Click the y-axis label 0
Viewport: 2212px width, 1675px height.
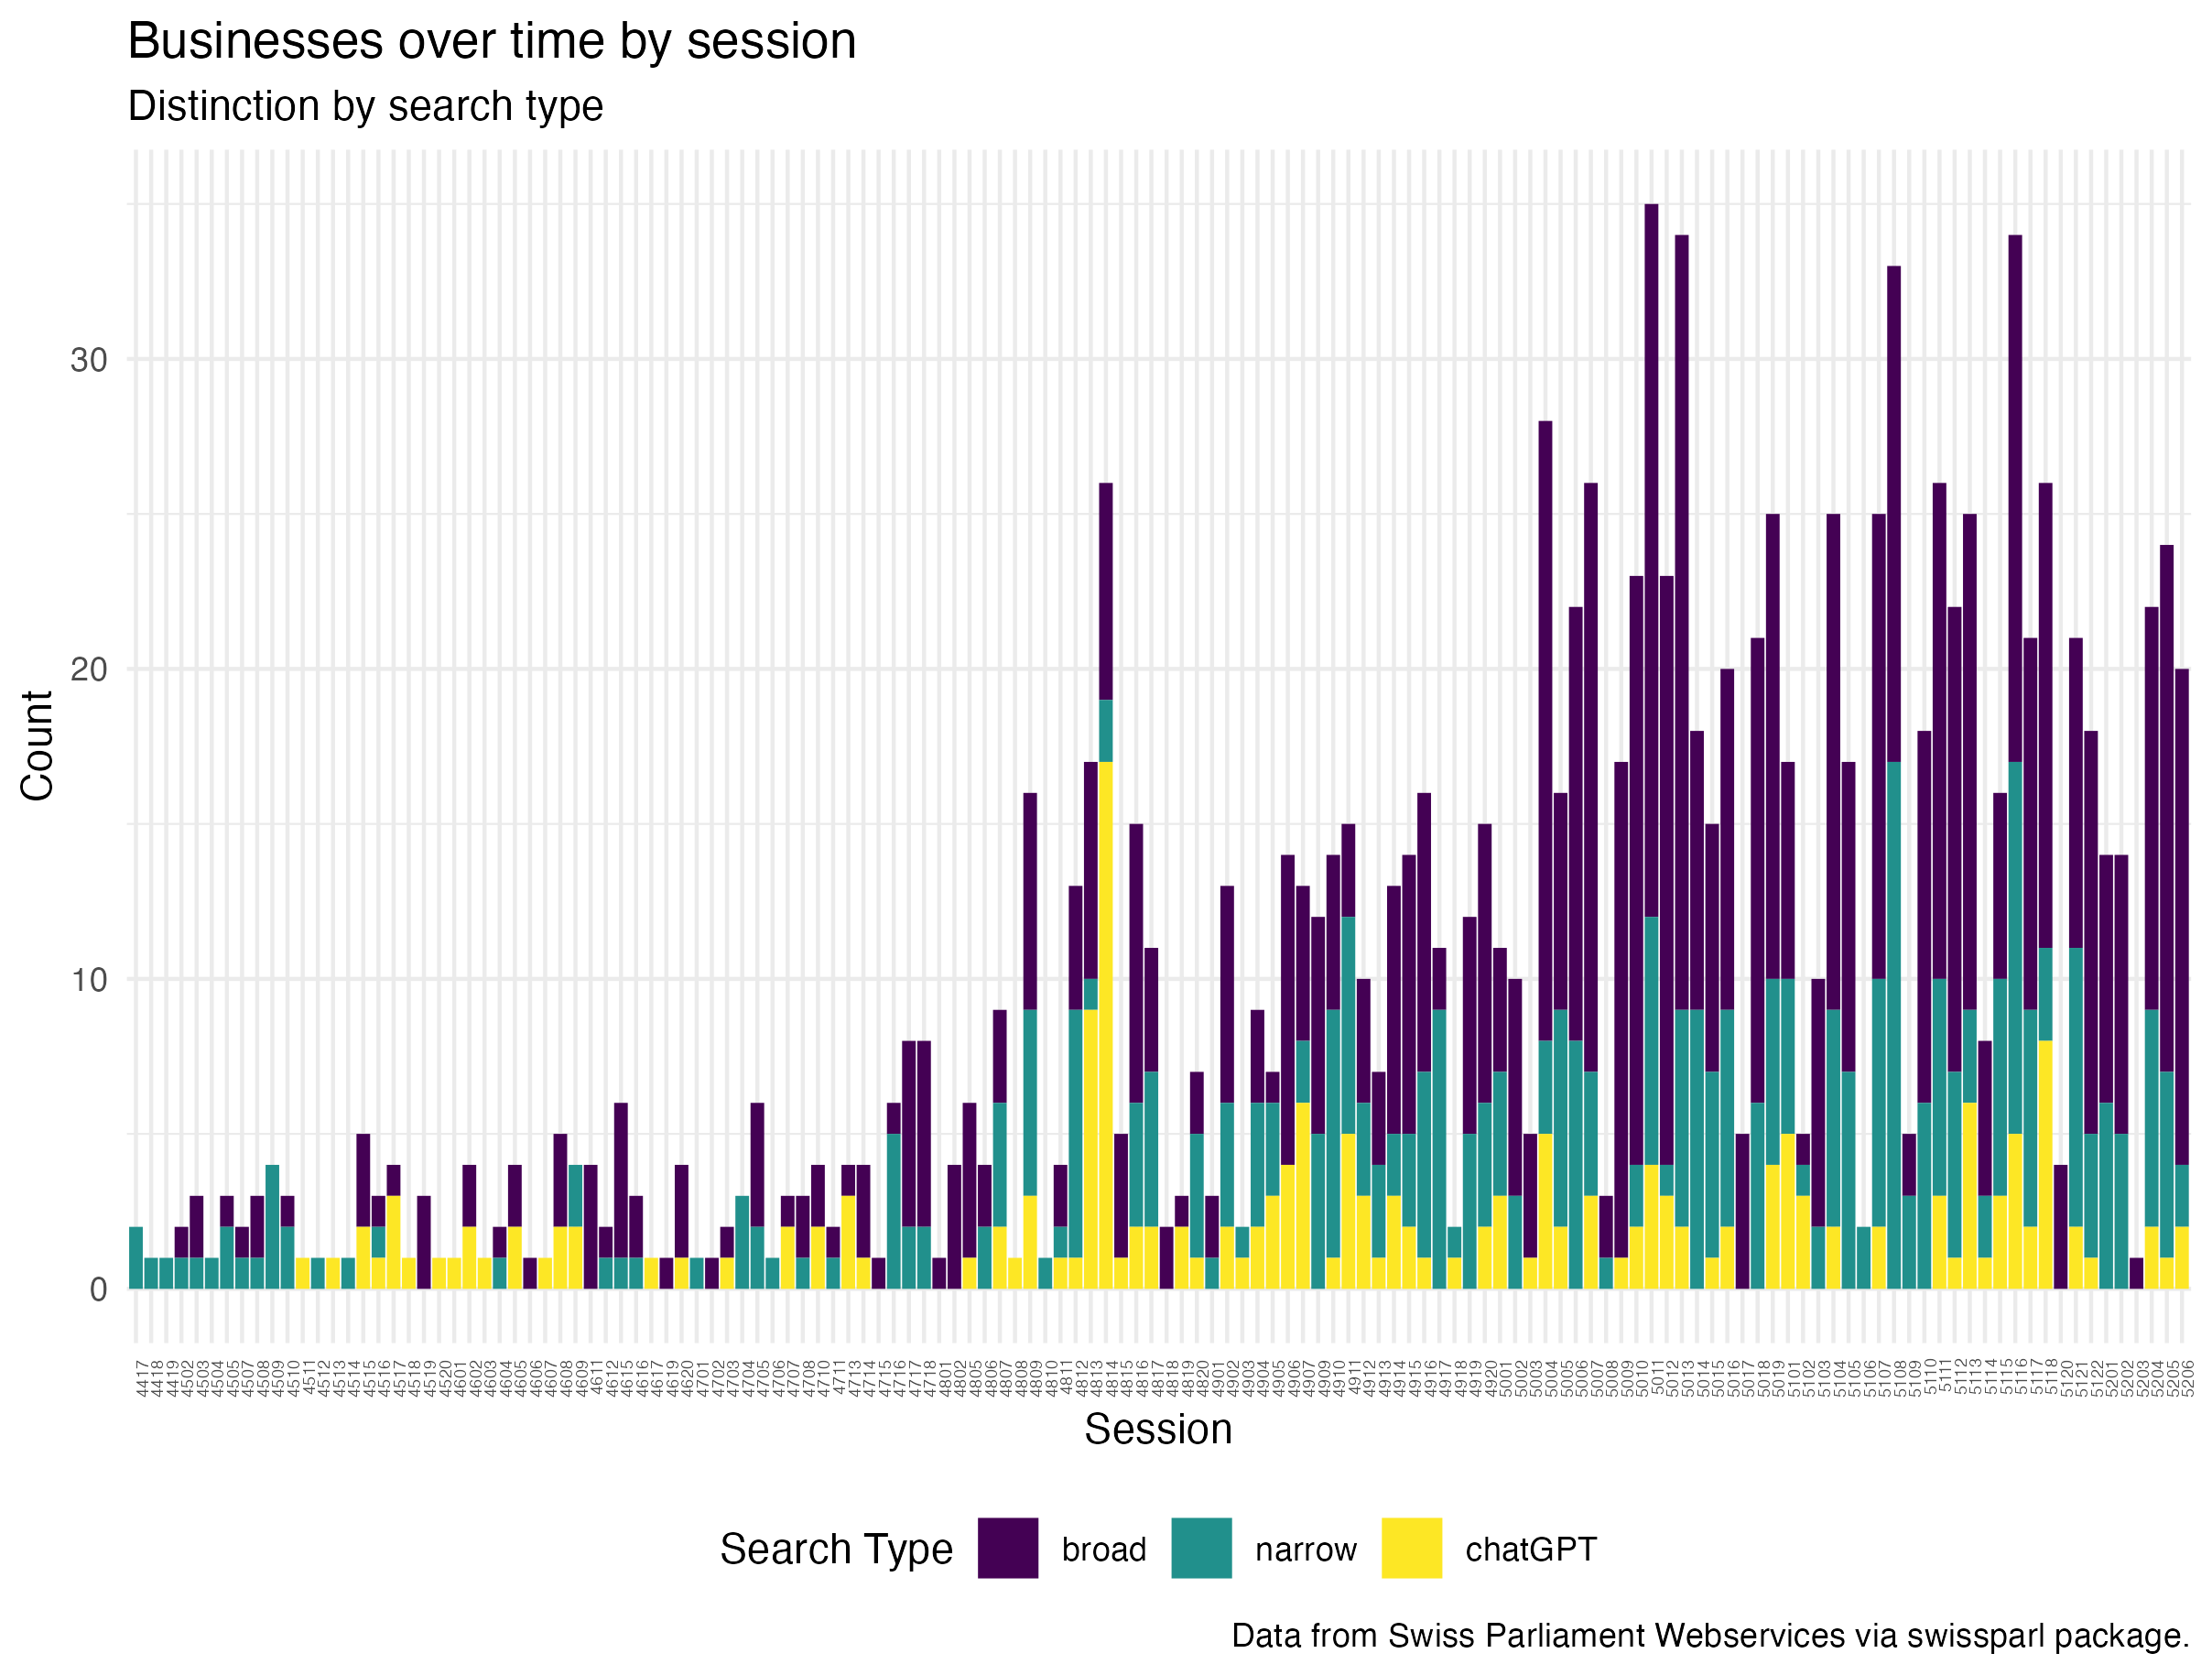tap(98, 1289)
